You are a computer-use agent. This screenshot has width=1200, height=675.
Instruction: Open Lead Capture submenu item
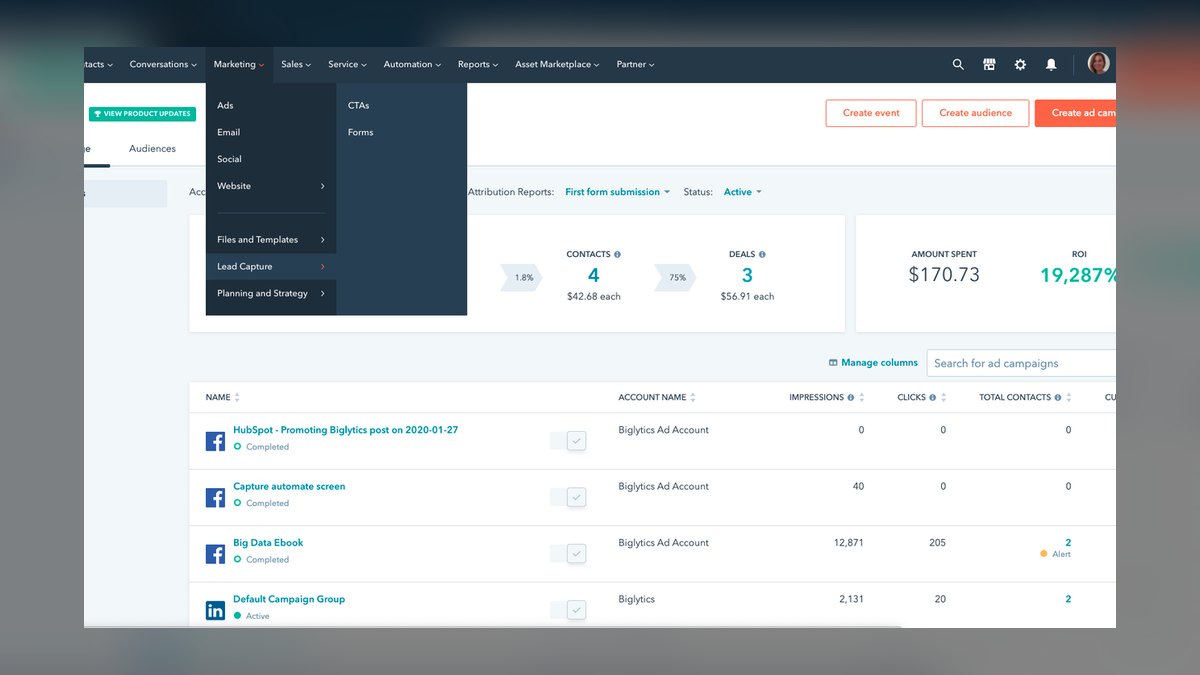[x=271, y=267]
